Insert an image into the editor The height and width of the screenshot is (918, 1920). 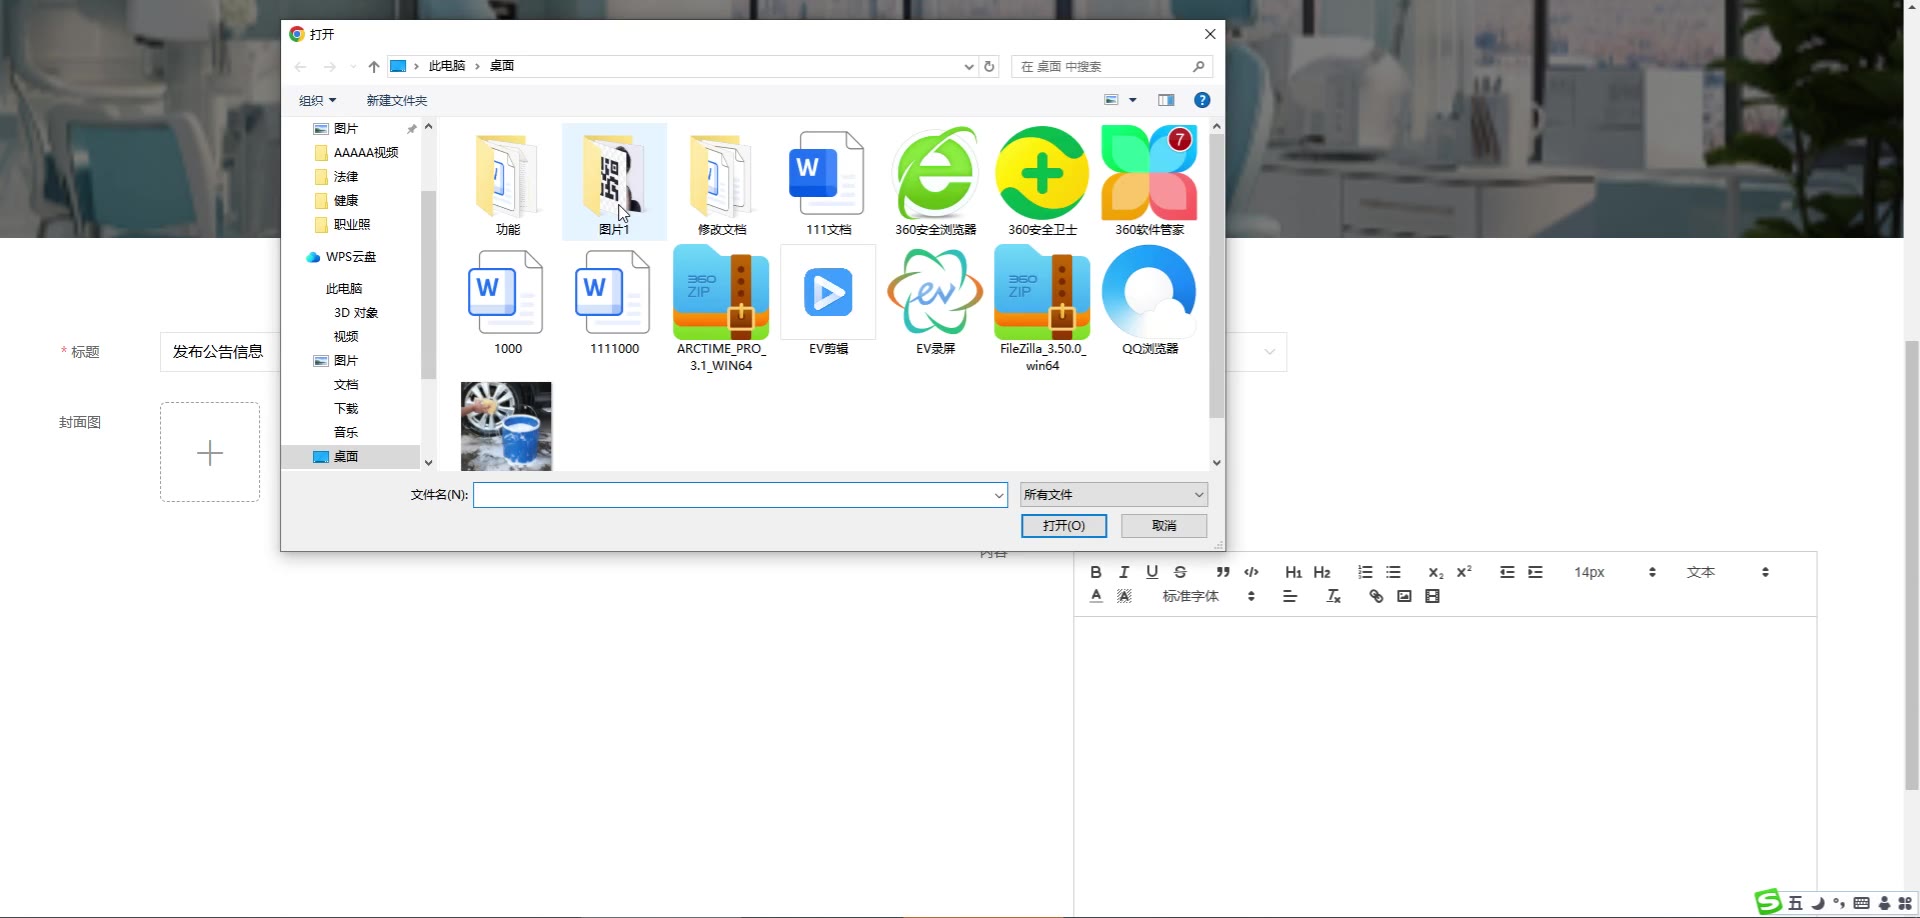1404,596
